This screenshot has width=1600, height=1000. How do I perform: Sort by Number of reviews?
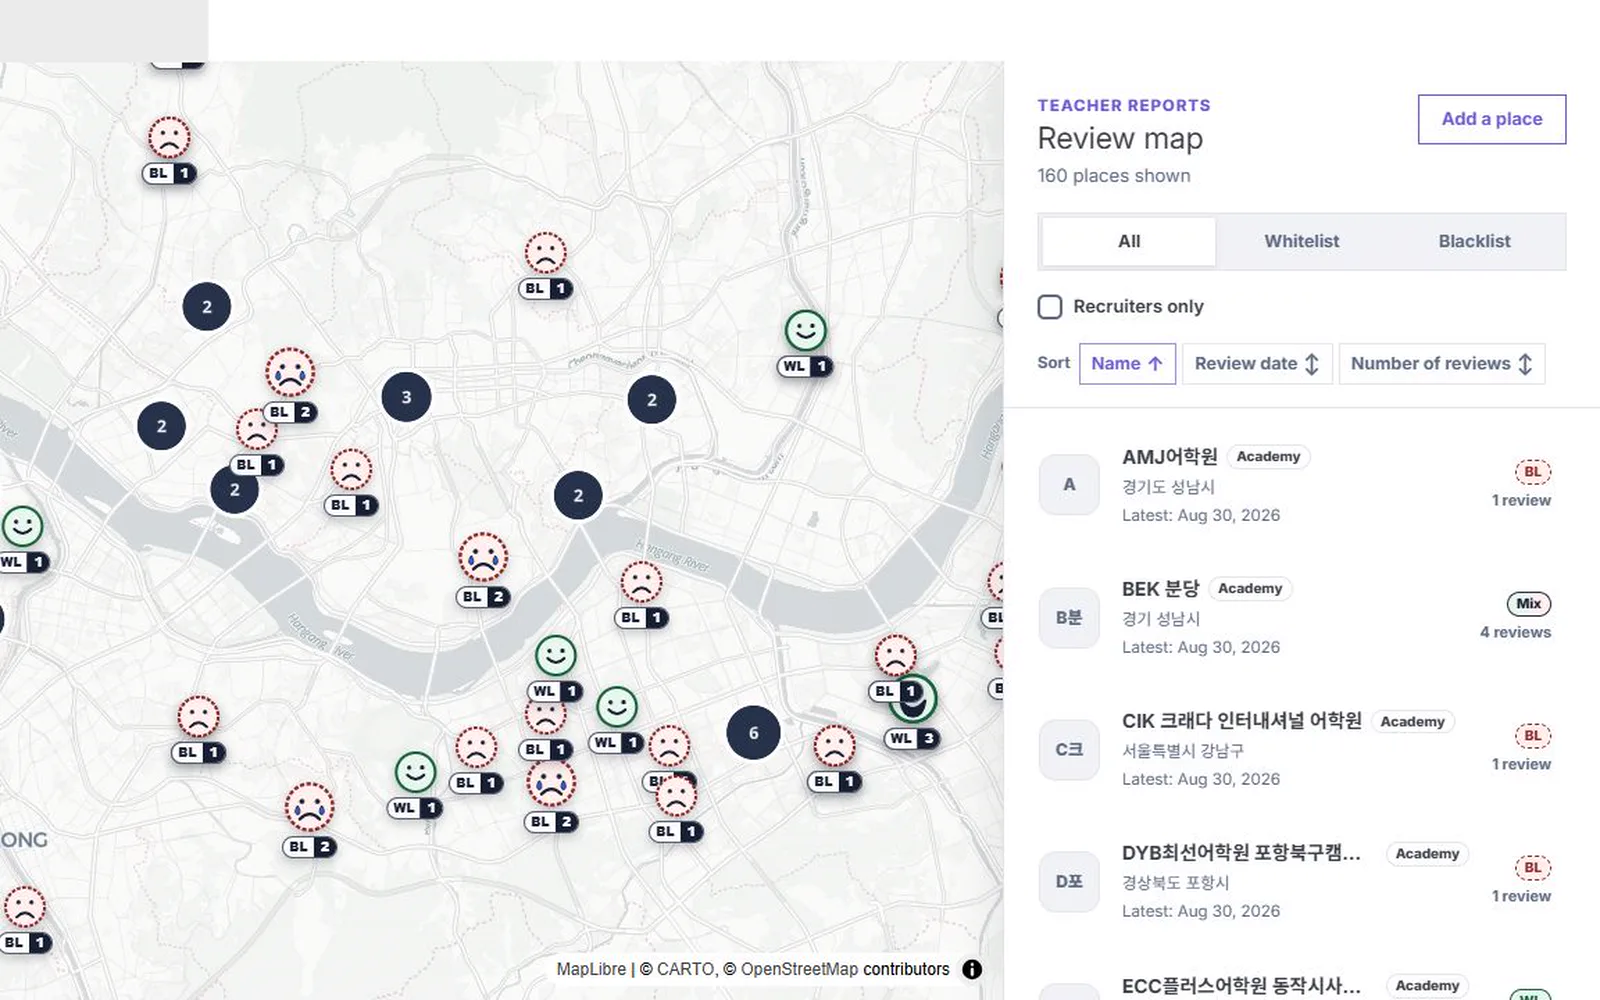[1441, 364]
